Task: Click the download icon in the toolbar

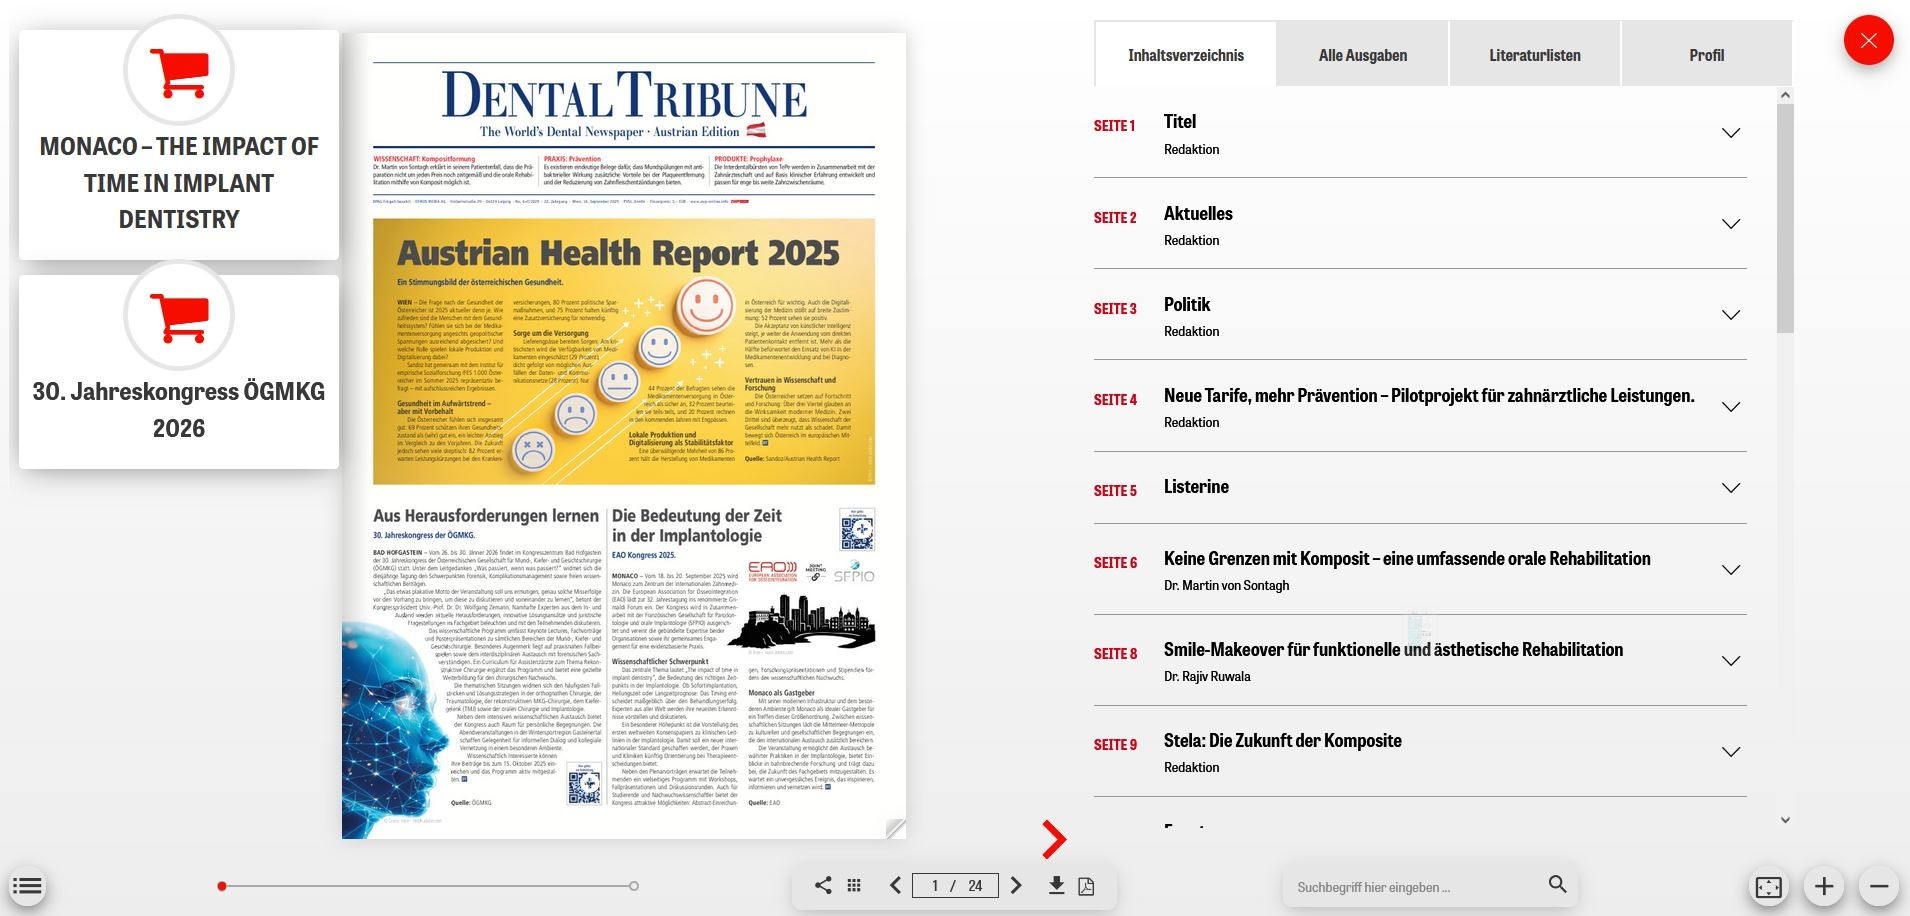Action: 1056,885
